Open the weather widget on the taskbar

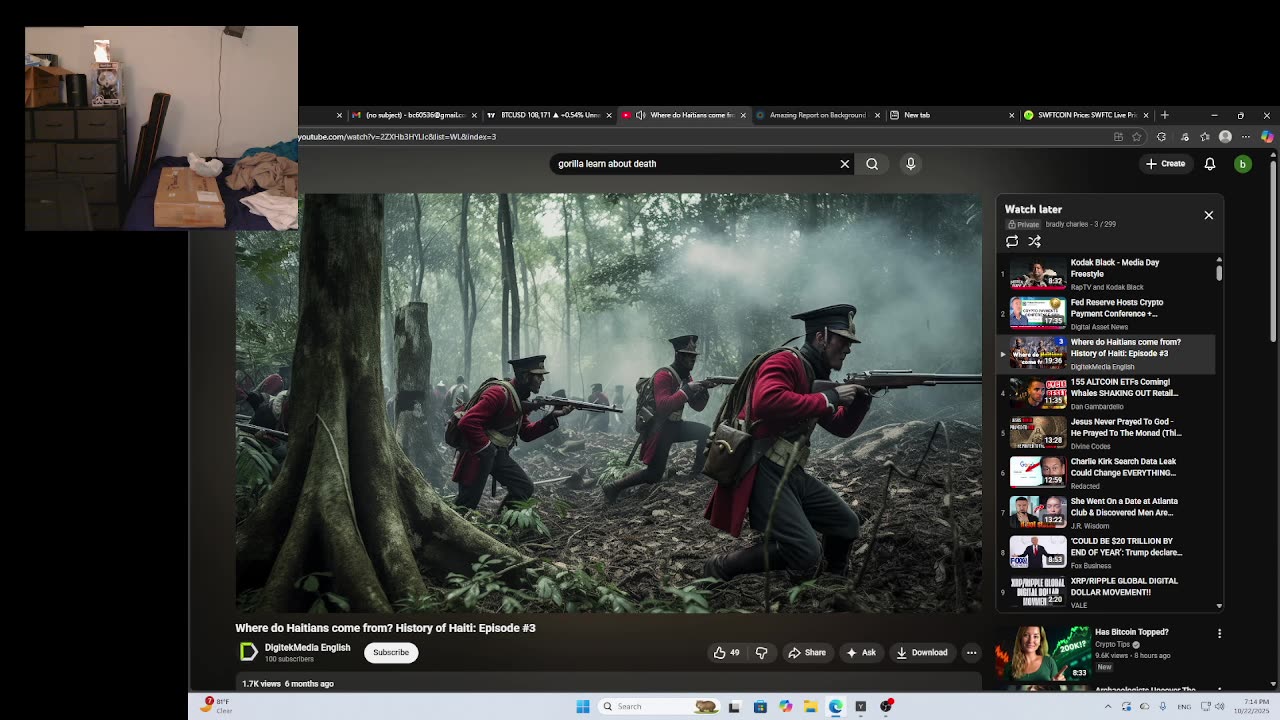tap(216, 705)
